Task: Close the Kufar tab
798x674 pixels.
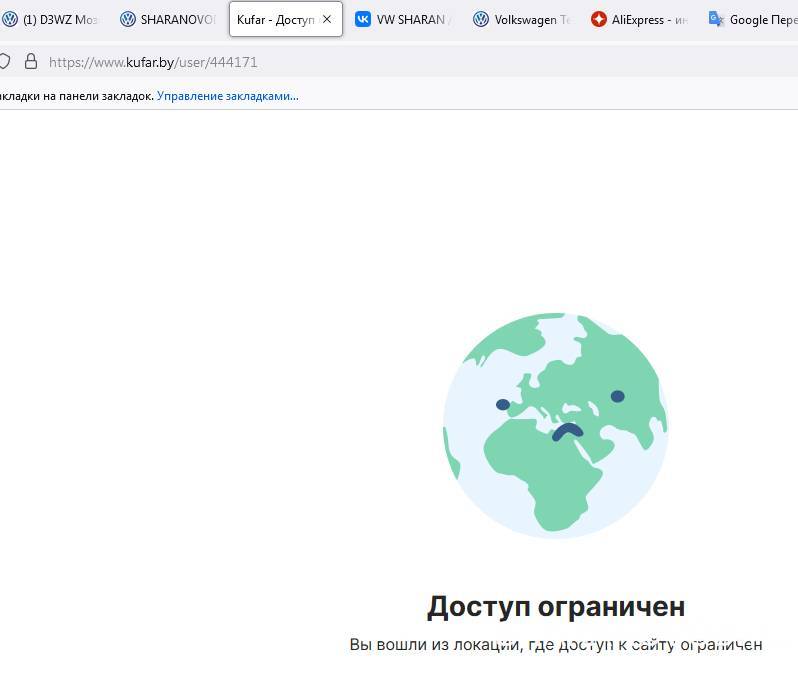Action: (x=326, y=19)
